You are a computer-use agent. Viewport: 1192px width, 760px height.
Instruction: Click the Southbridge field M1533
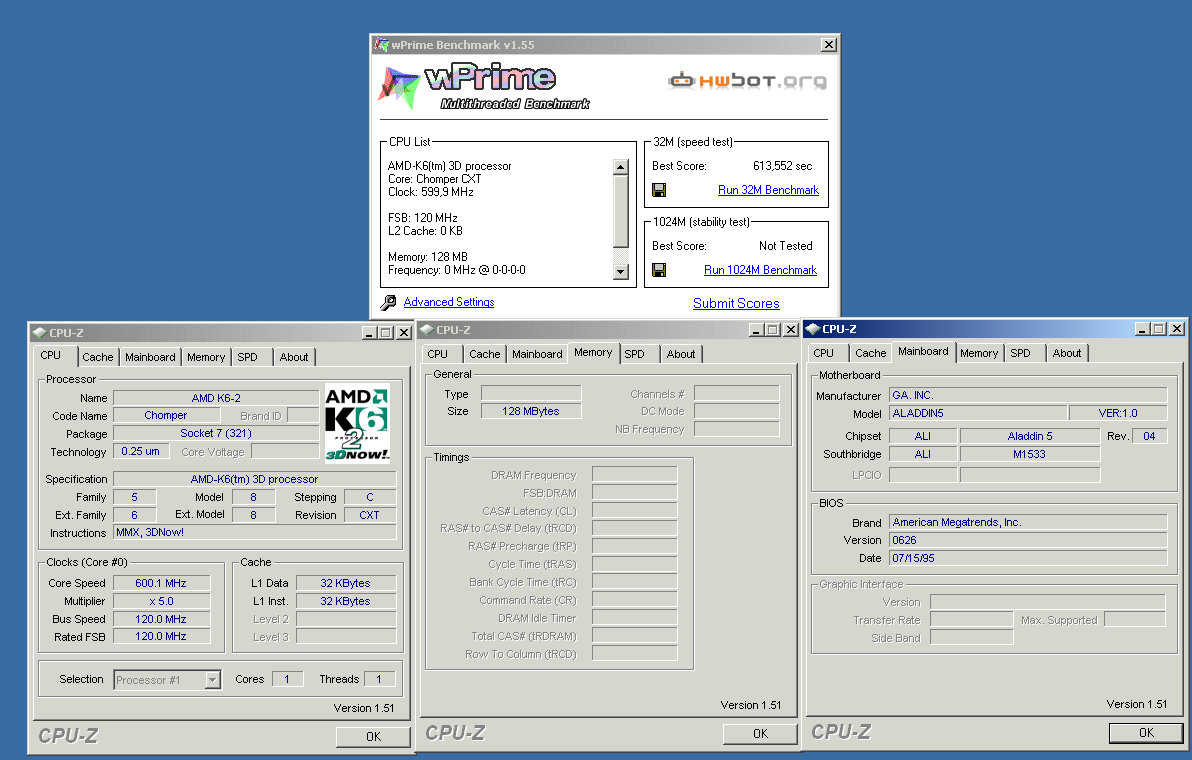click(1030, 454)
